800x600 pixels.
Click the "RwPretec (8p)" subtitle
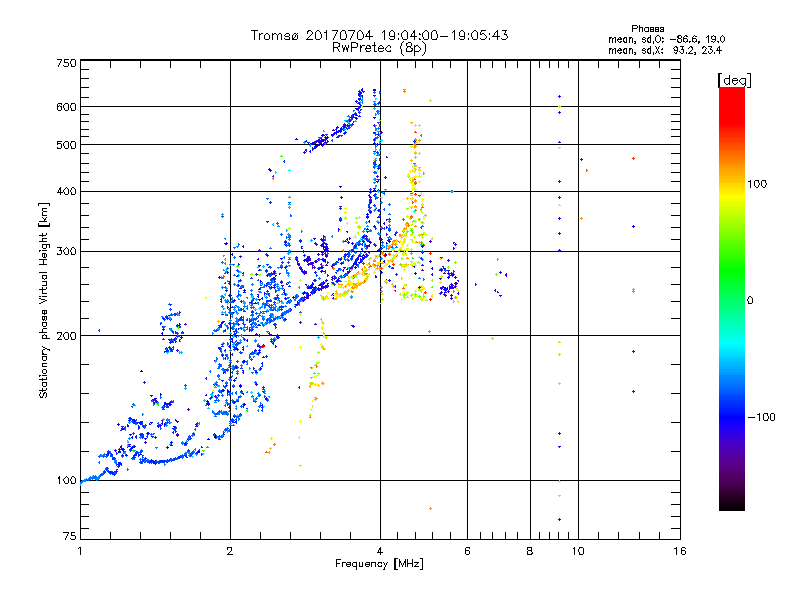[x=379, y=48]
